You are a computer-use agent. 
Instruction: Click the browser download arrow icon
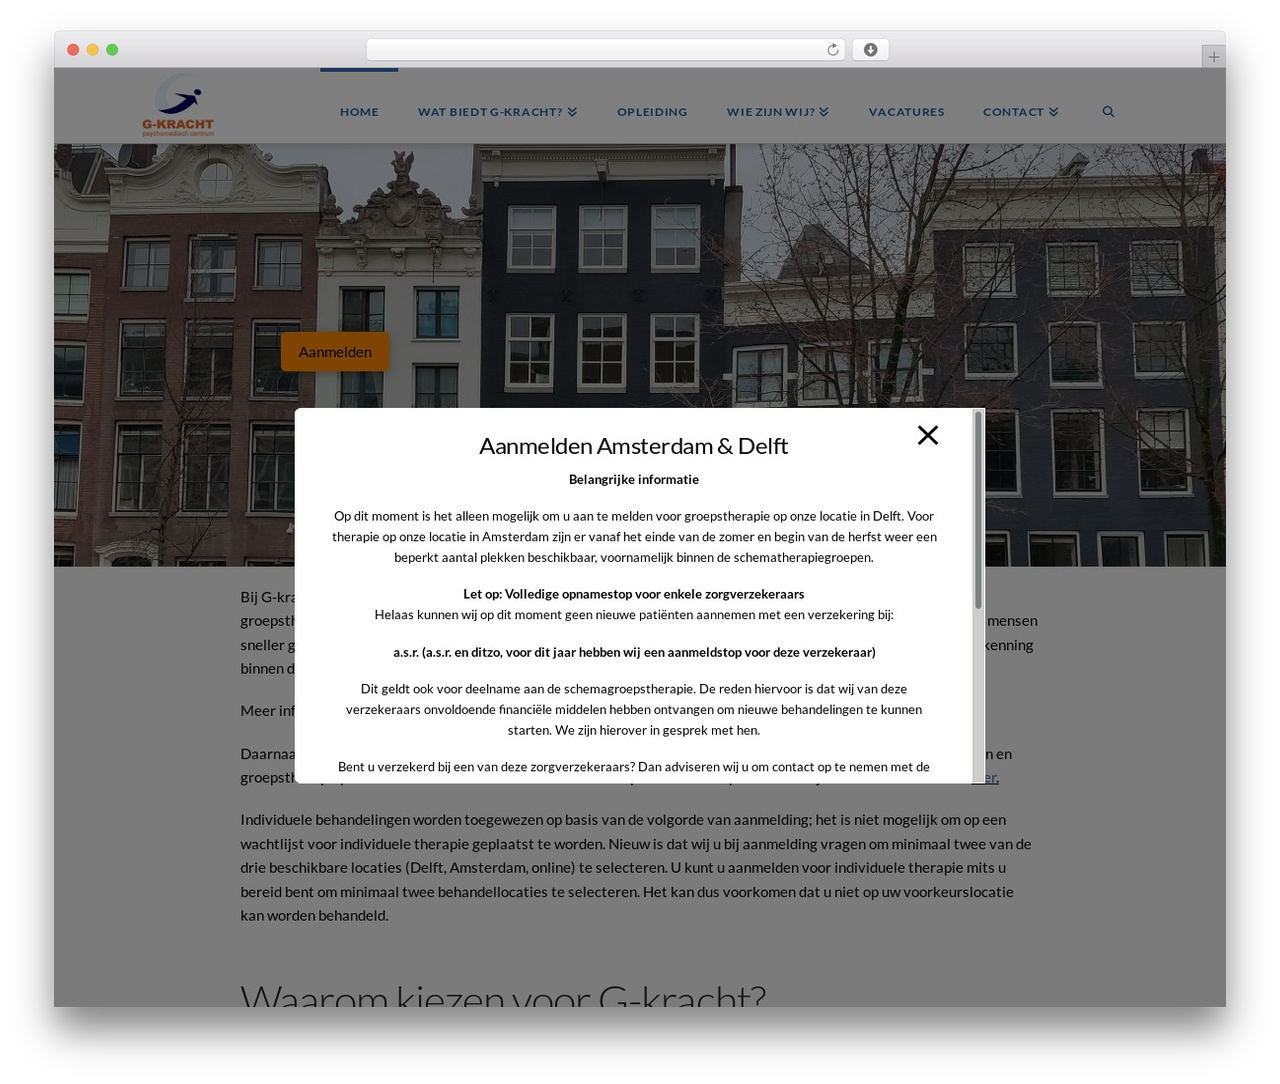click(x=871, y=50)
